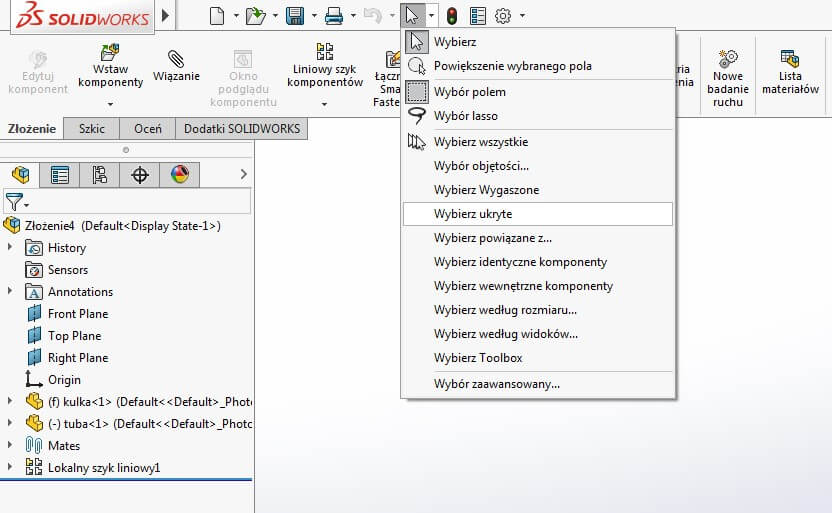Open the FeatureManager design tree tab
This screenshot has width=832, height=513.
tap(21, 175)
